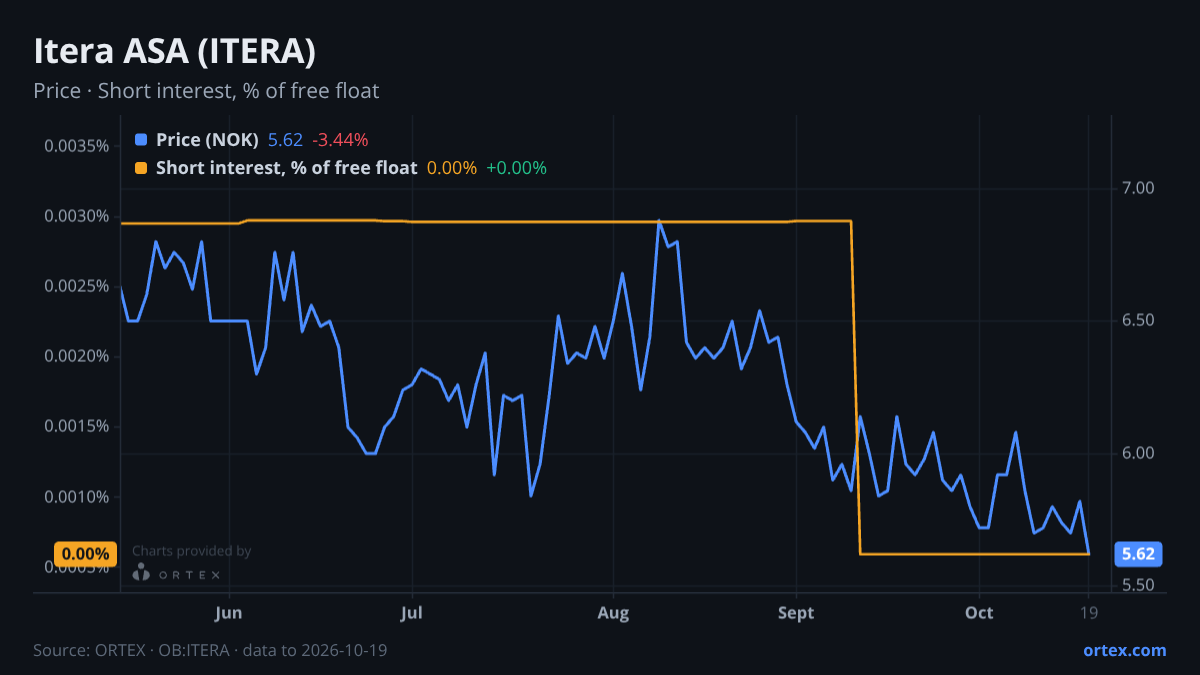Click the orange 0.00% value tag

tap(85, 553)
